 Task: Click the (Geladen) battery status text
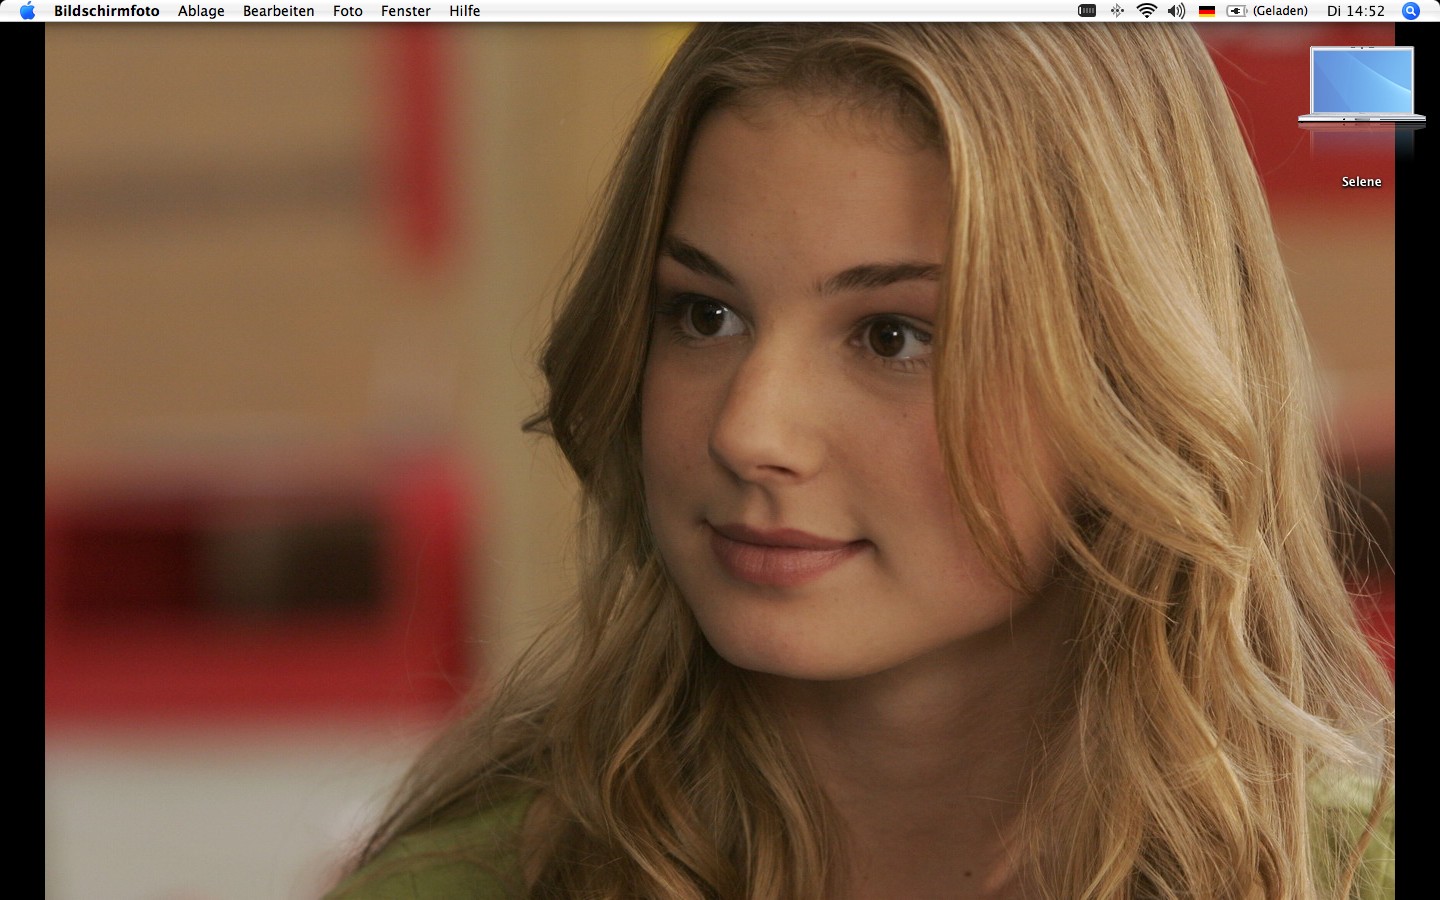tap(1280, 11)
